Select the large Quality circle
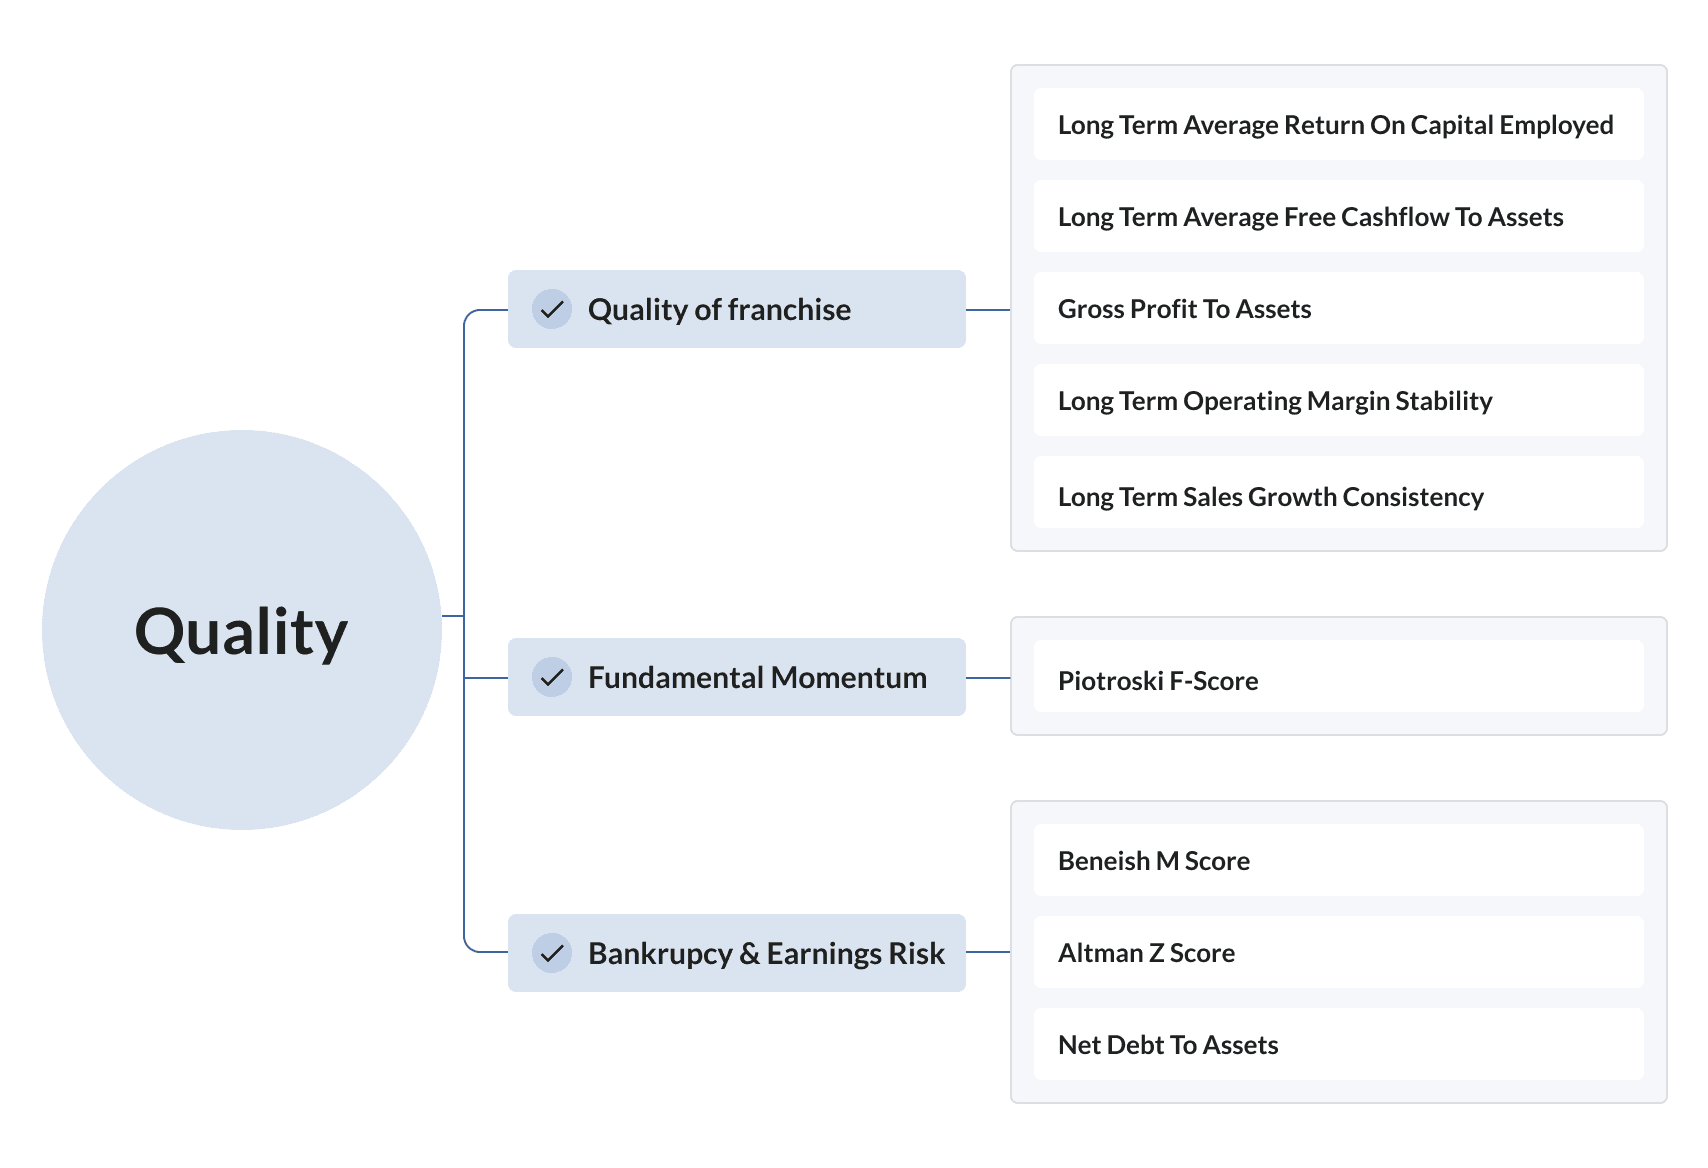 (x=242, y=630)
